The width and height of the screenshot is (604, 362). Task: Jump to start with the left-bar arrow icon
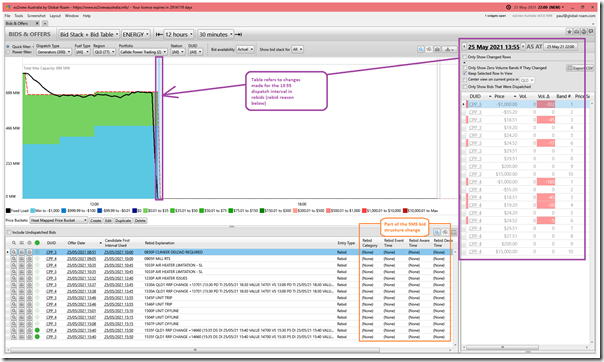point(159,34)
